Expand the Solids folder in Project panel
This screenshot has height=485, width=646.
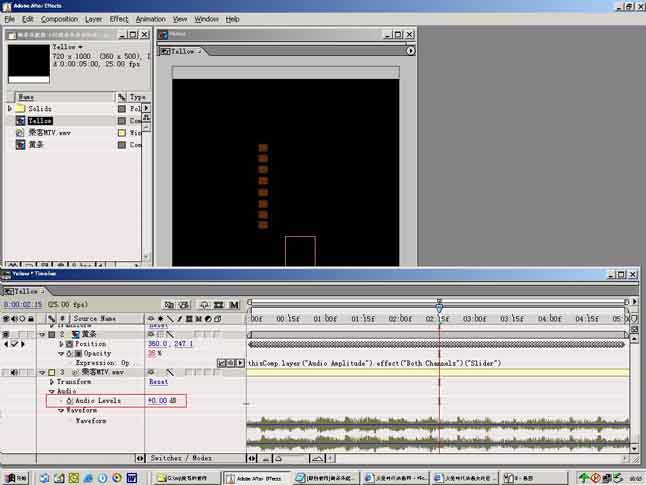10,108
